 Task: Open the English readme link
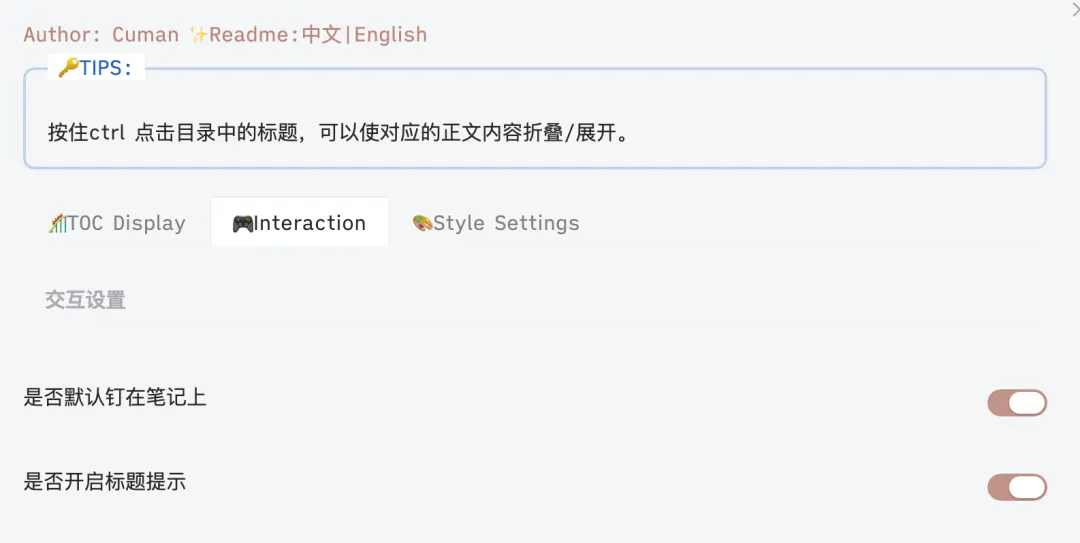click(391, 35)
